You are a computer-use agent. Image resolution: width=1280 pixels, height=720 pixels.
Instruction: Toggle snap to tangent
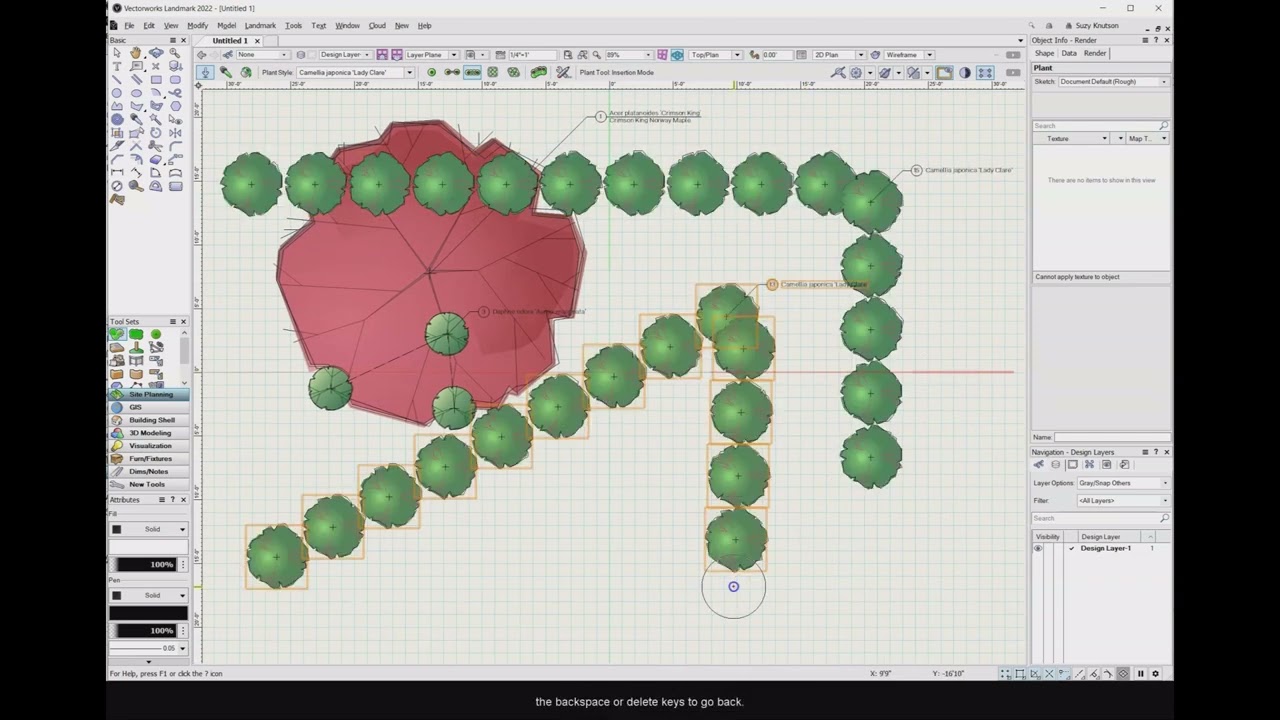(x=1108, y=674)
